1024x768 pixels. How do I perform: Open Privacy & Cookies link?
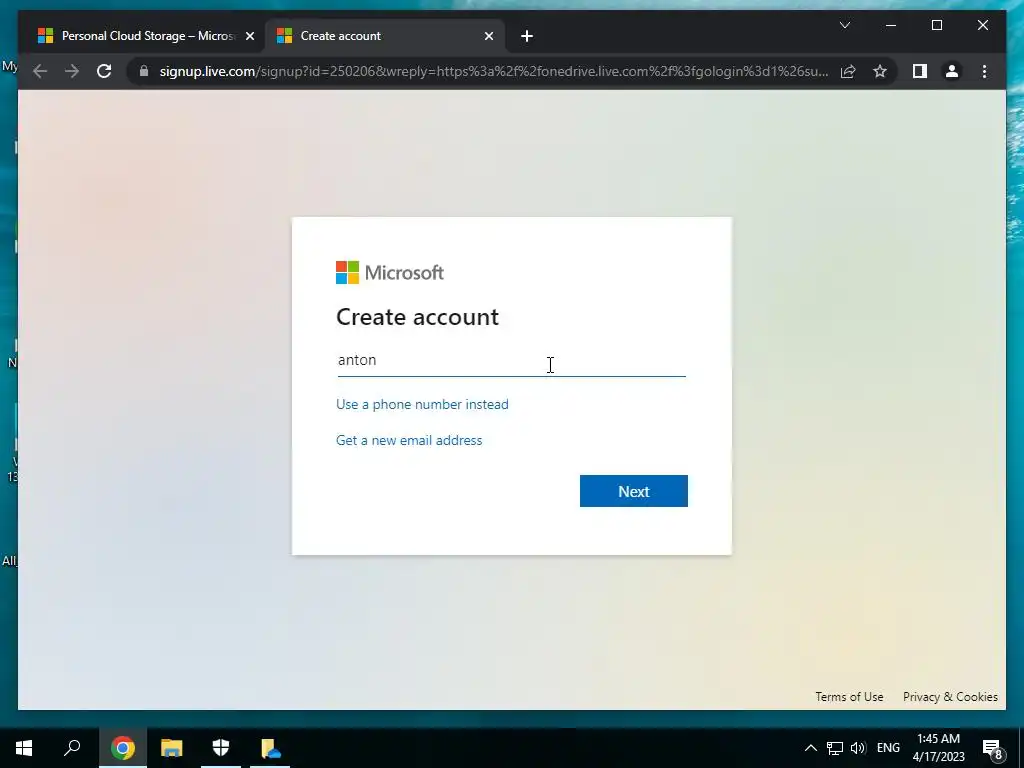950,697
